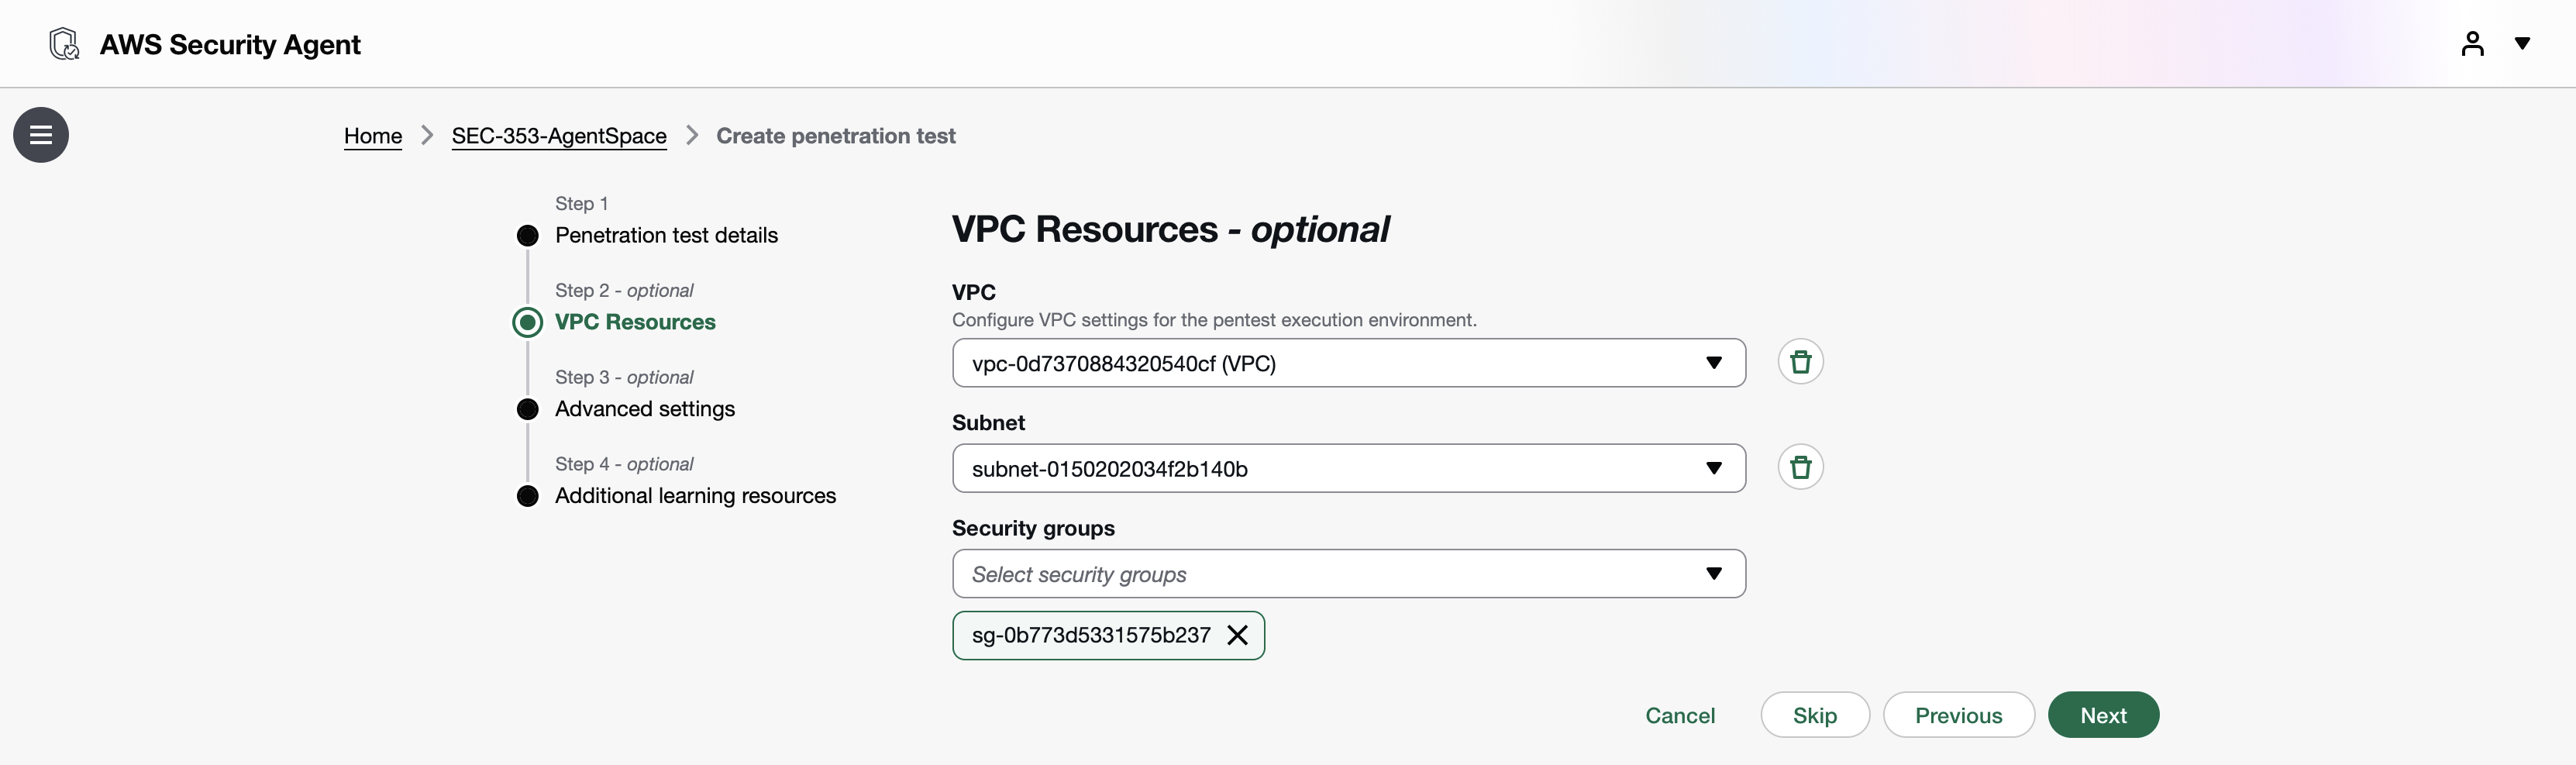This screenshot has width=2576, height=765.
Task: Skip the VPC Resources step
Action: point(1814,715)
